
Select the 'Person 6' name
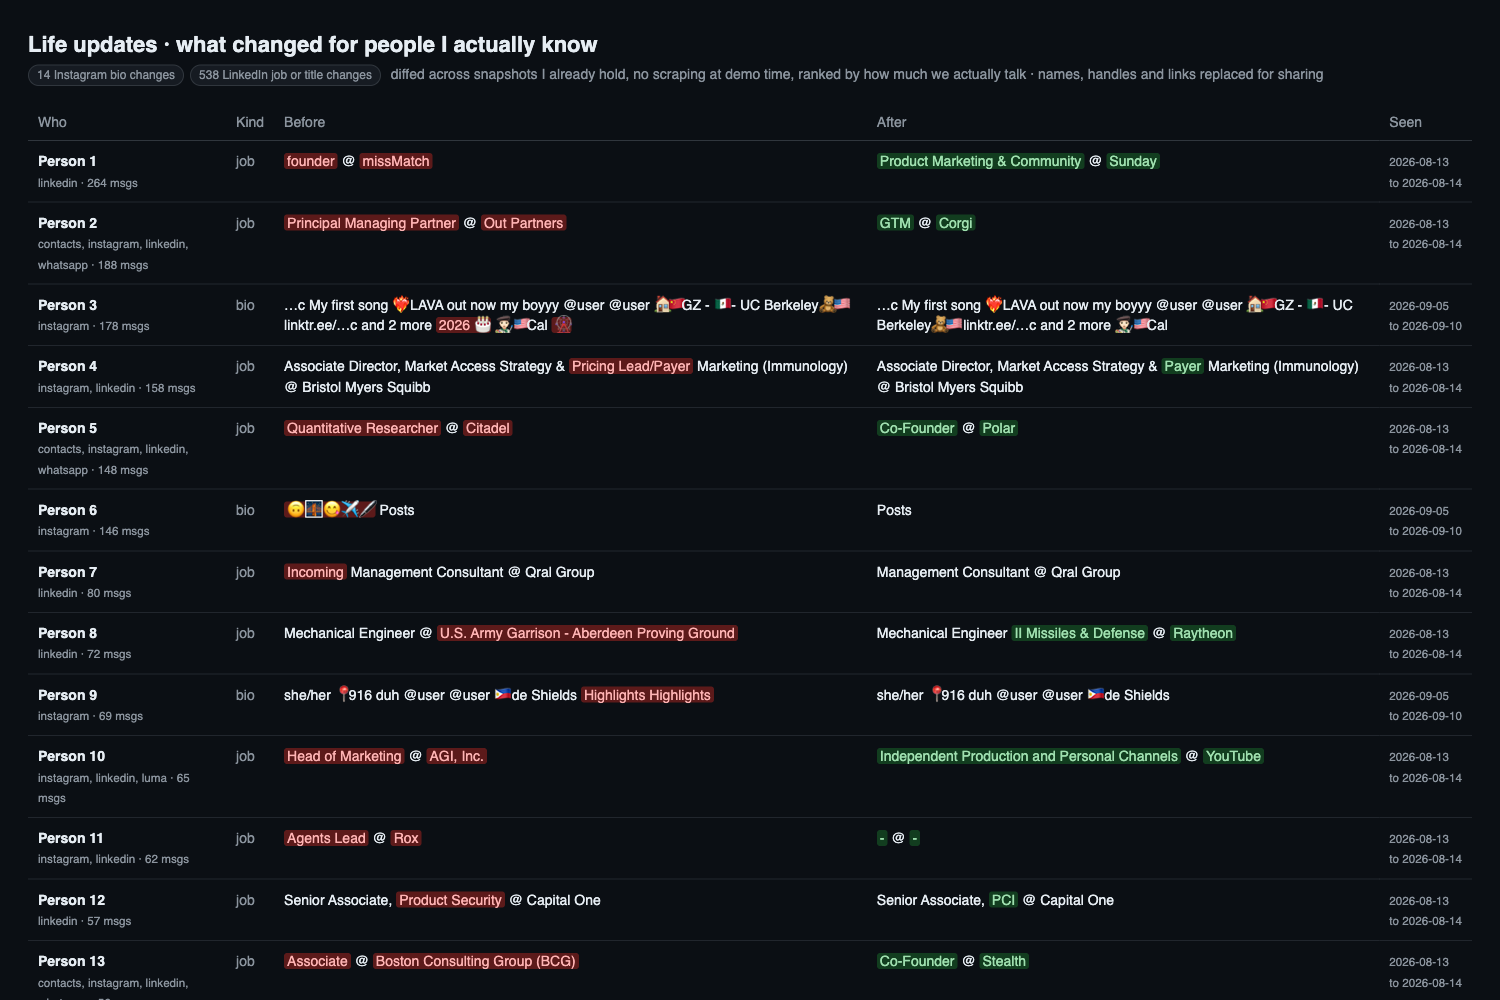(67, 510)
